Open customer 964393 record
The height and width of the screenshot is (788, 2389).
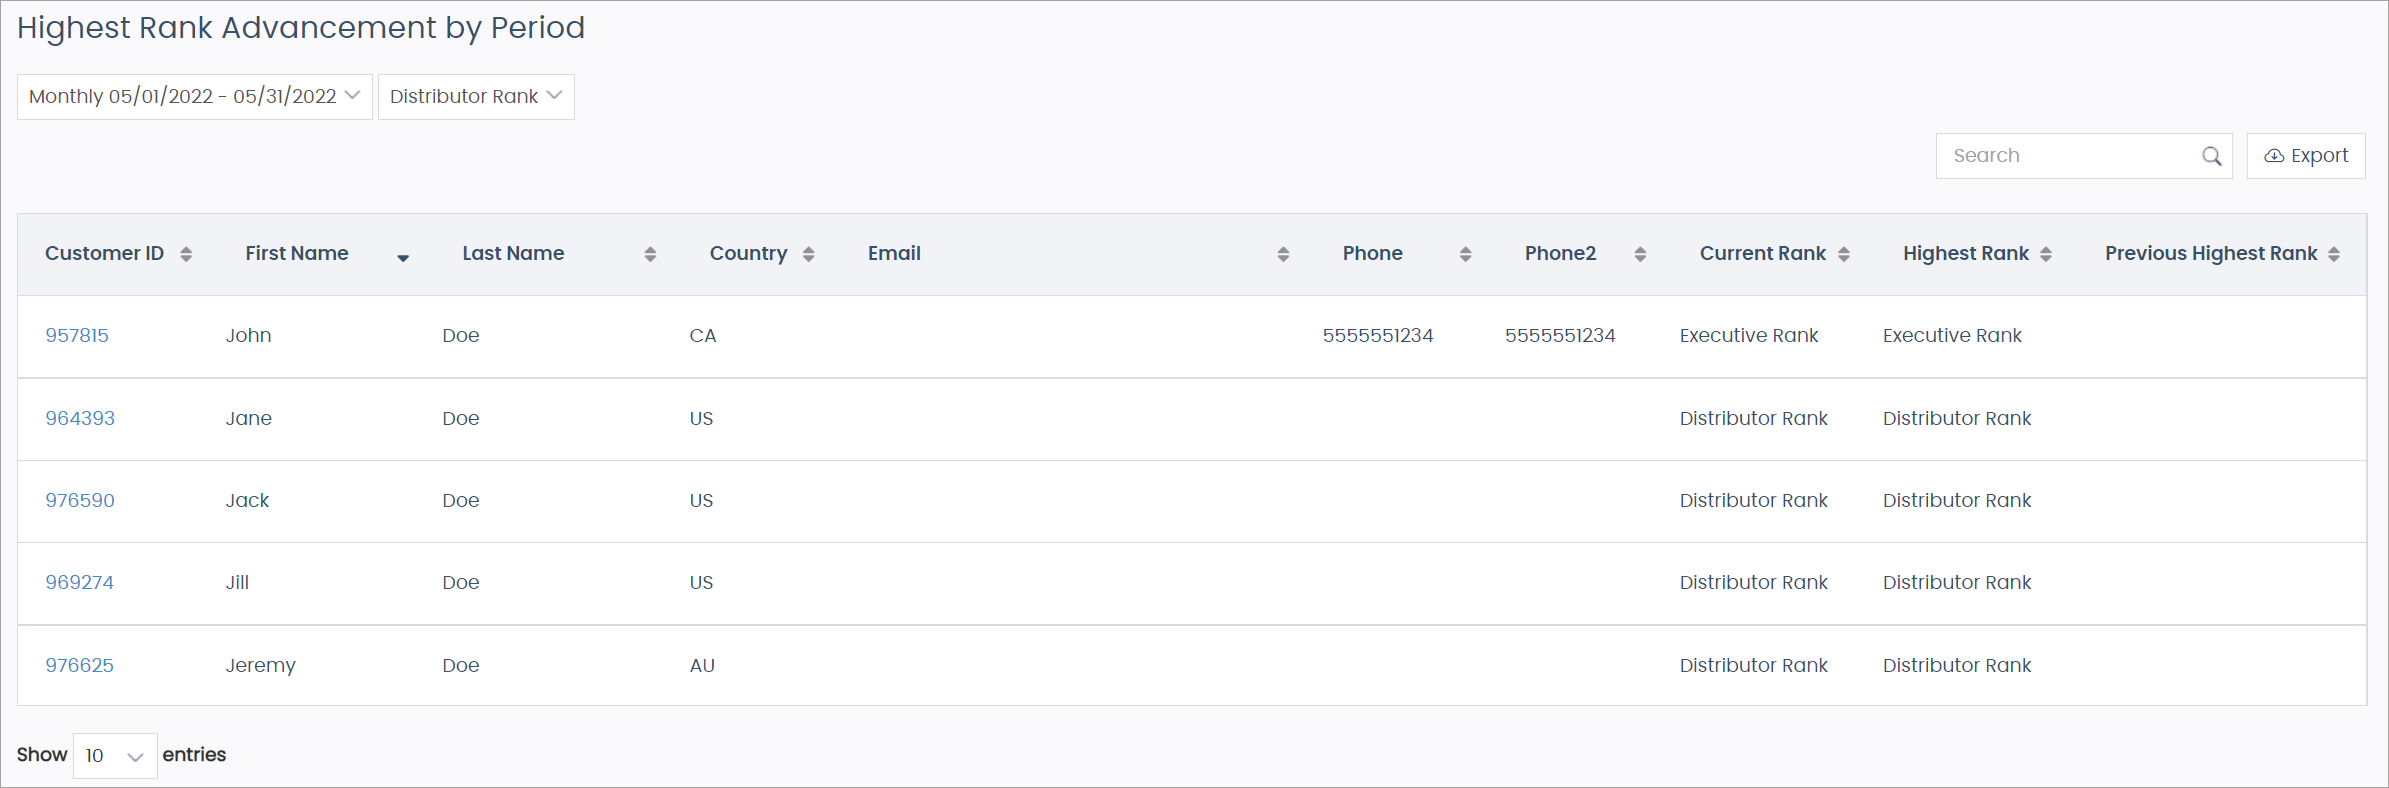pyautogui.click(x=80, y=419)
